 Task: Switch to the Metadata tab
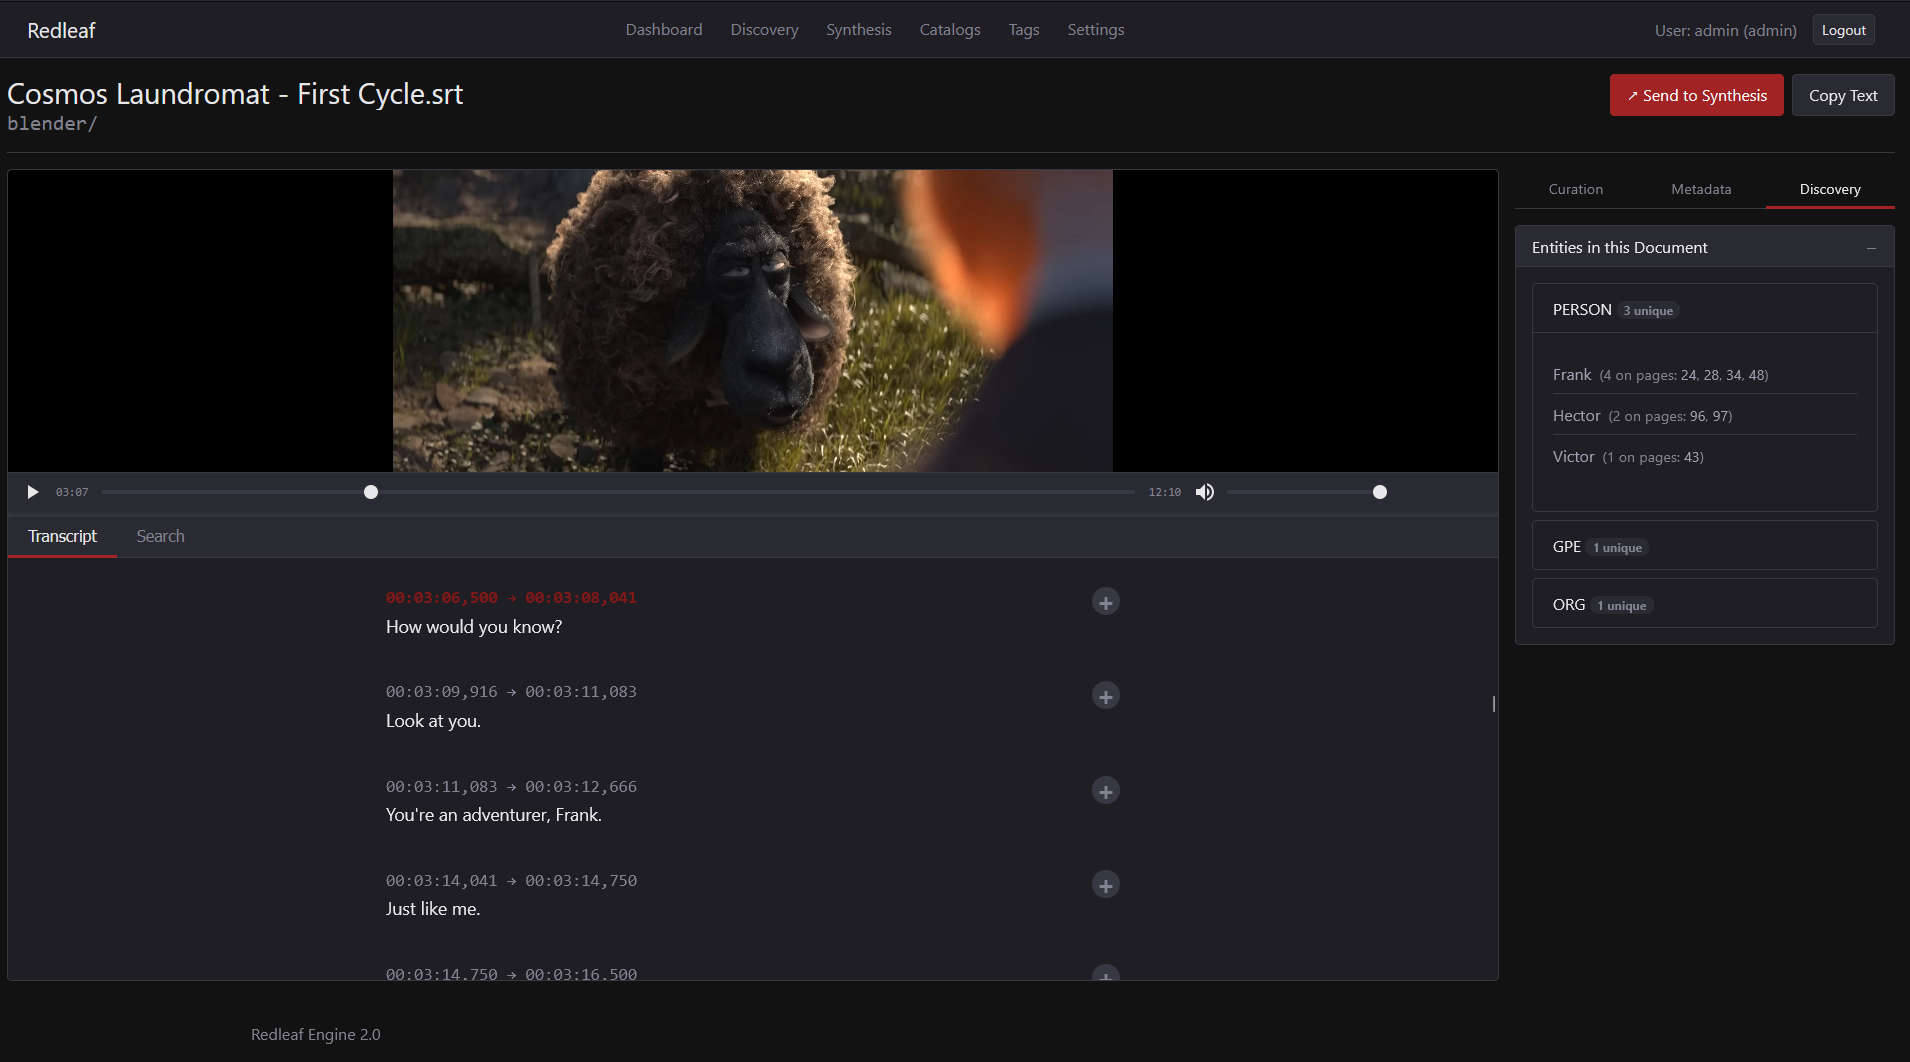coord(1700,189)
